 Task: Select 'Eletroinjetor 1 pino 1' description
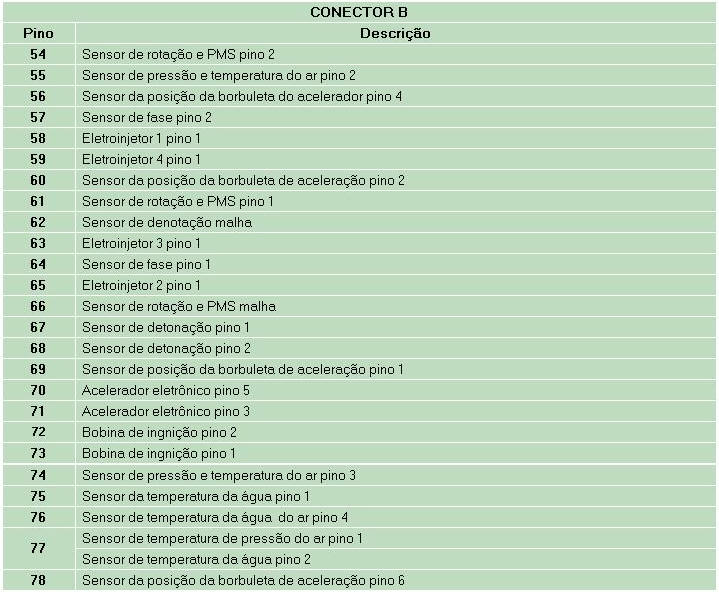(x=141, y=138)
